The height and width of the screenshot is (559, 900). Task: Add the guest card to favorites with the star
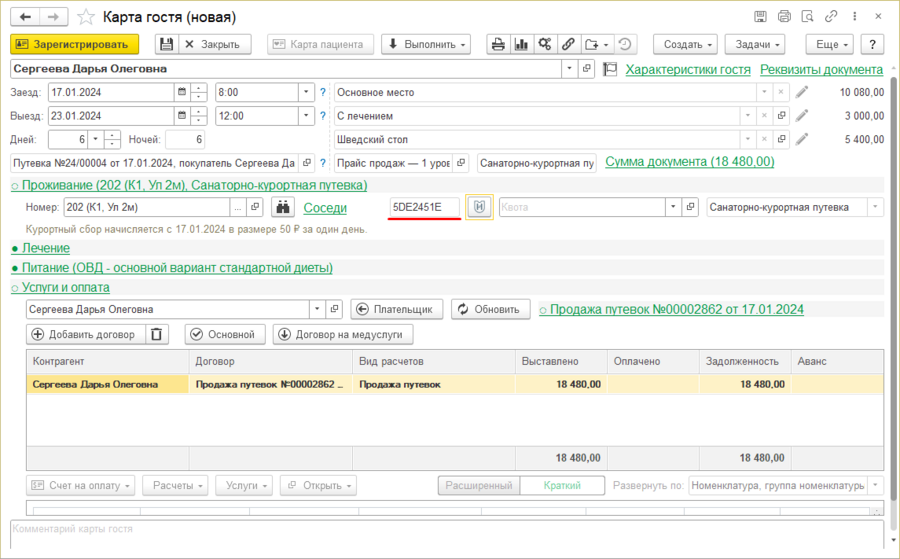pos(86,17)
